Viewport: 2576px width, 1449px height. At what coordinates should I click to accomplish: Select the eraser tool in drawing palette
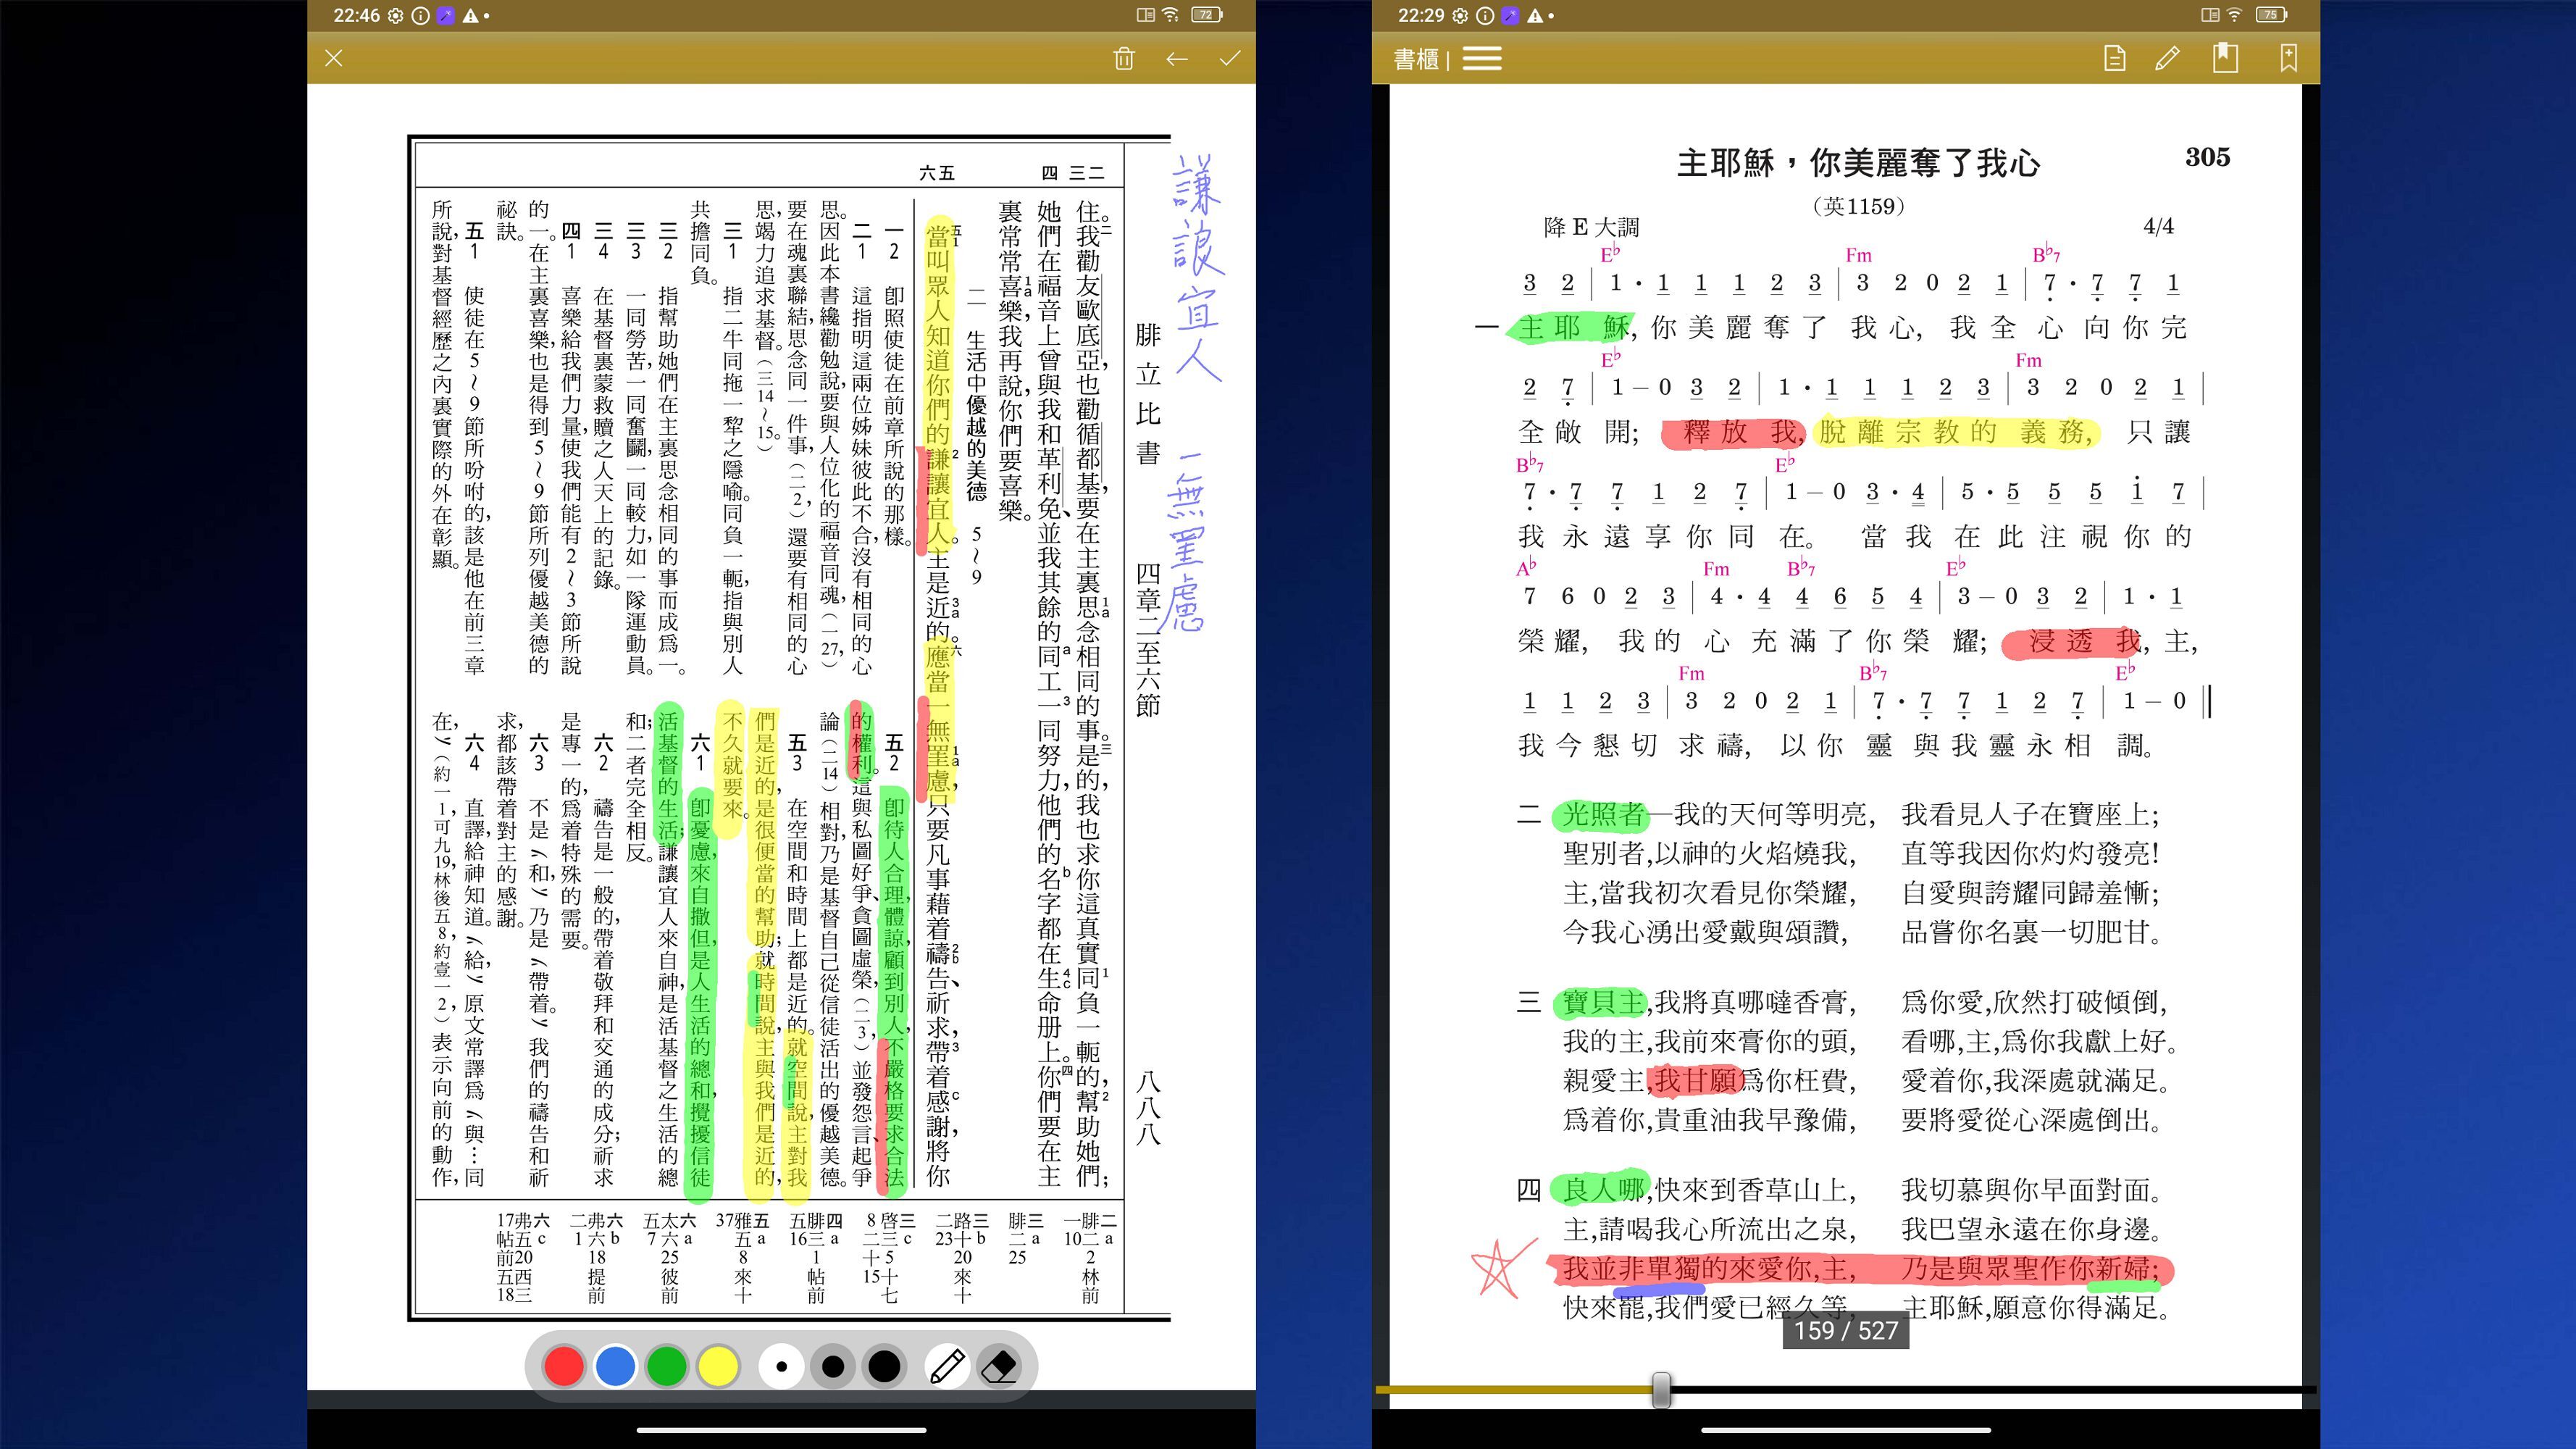click(x=999, y=1367)
